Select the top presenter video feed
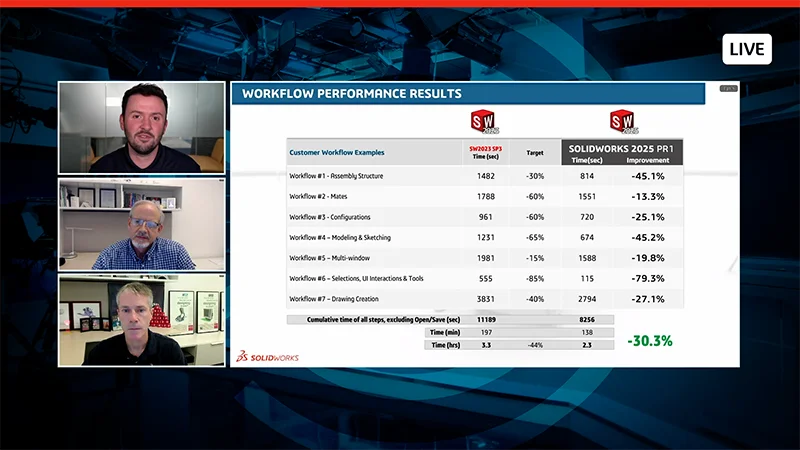The height and width of the screenshot is (450, 800). coord(141,127)
